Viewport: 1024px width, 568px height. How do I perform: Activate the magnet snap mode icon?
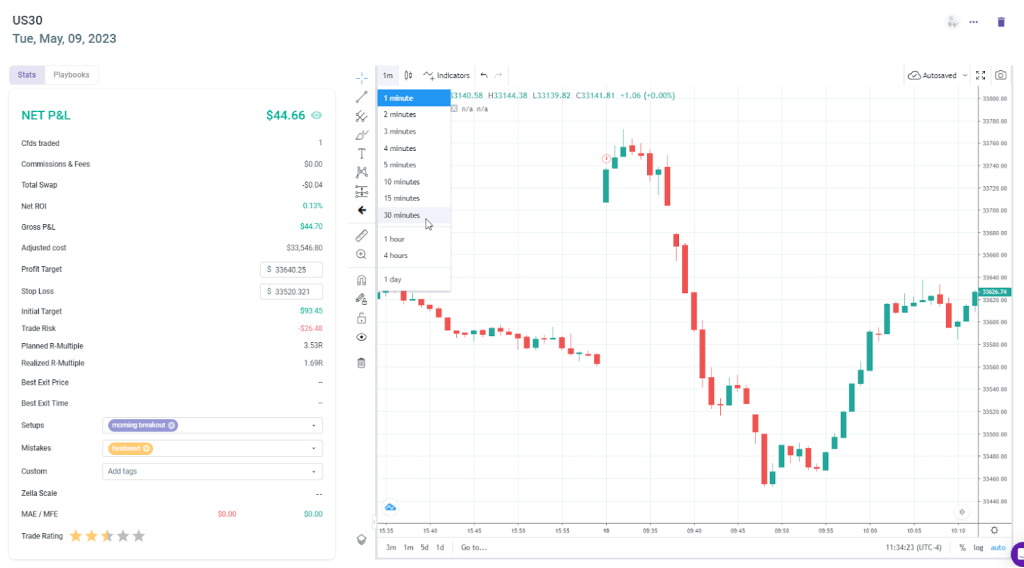click(362, 280)
